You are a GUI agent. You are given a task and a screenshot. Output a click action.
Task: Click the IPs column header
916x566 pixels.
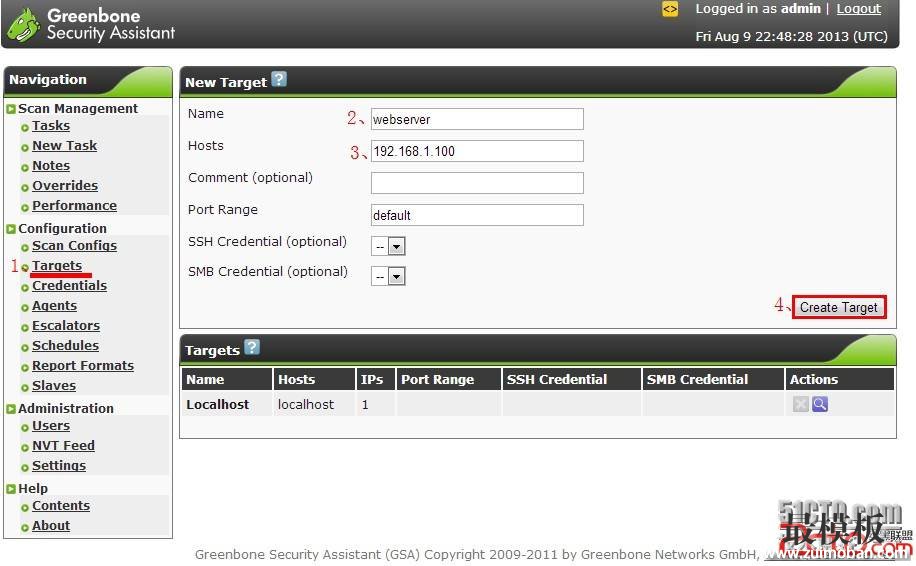375,379
